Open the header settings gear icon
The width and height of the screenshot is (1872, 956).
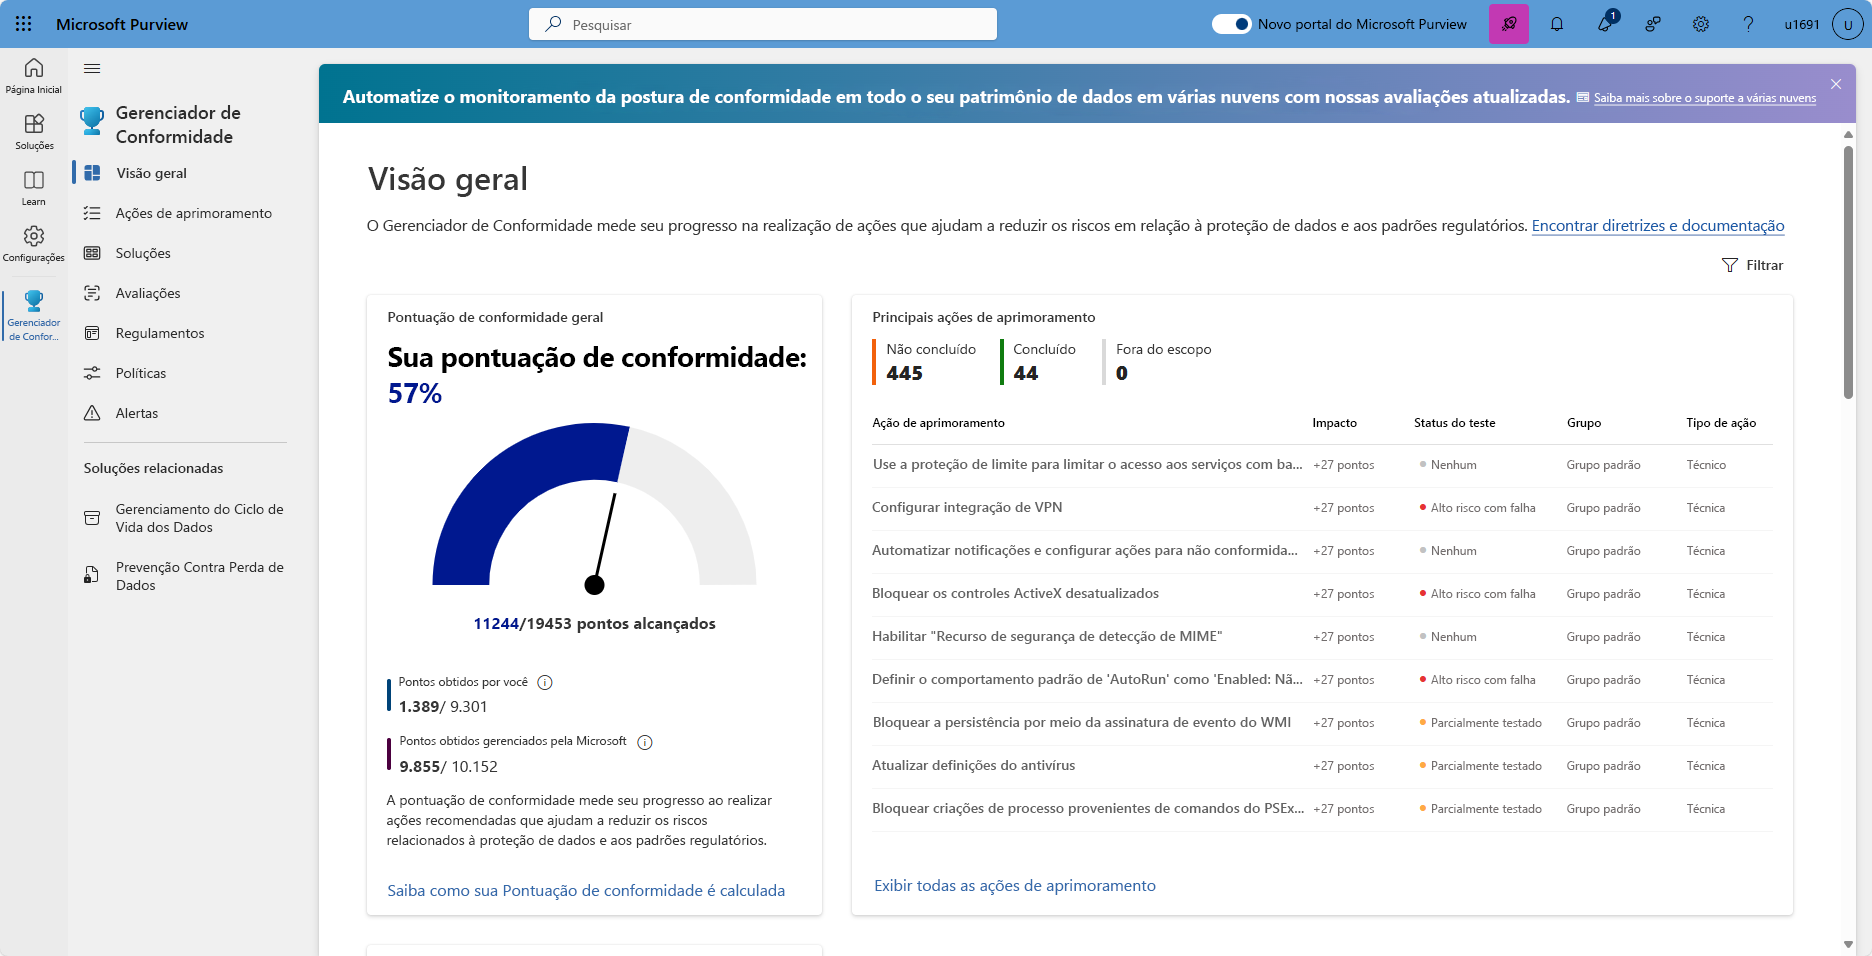point(1701,24)
